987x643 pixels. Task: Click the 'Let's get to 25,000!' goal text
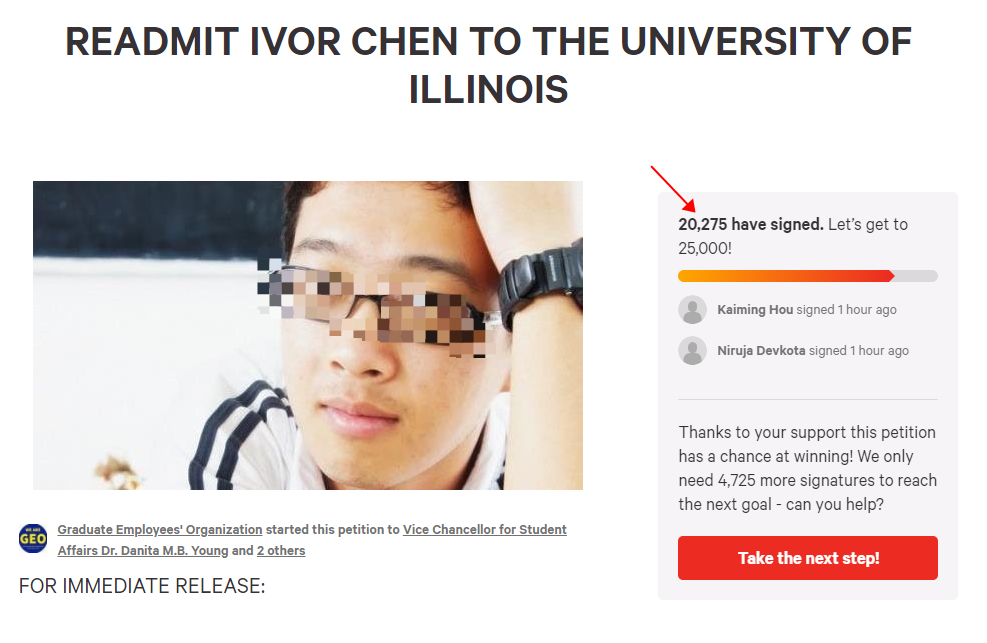[793, 237]
